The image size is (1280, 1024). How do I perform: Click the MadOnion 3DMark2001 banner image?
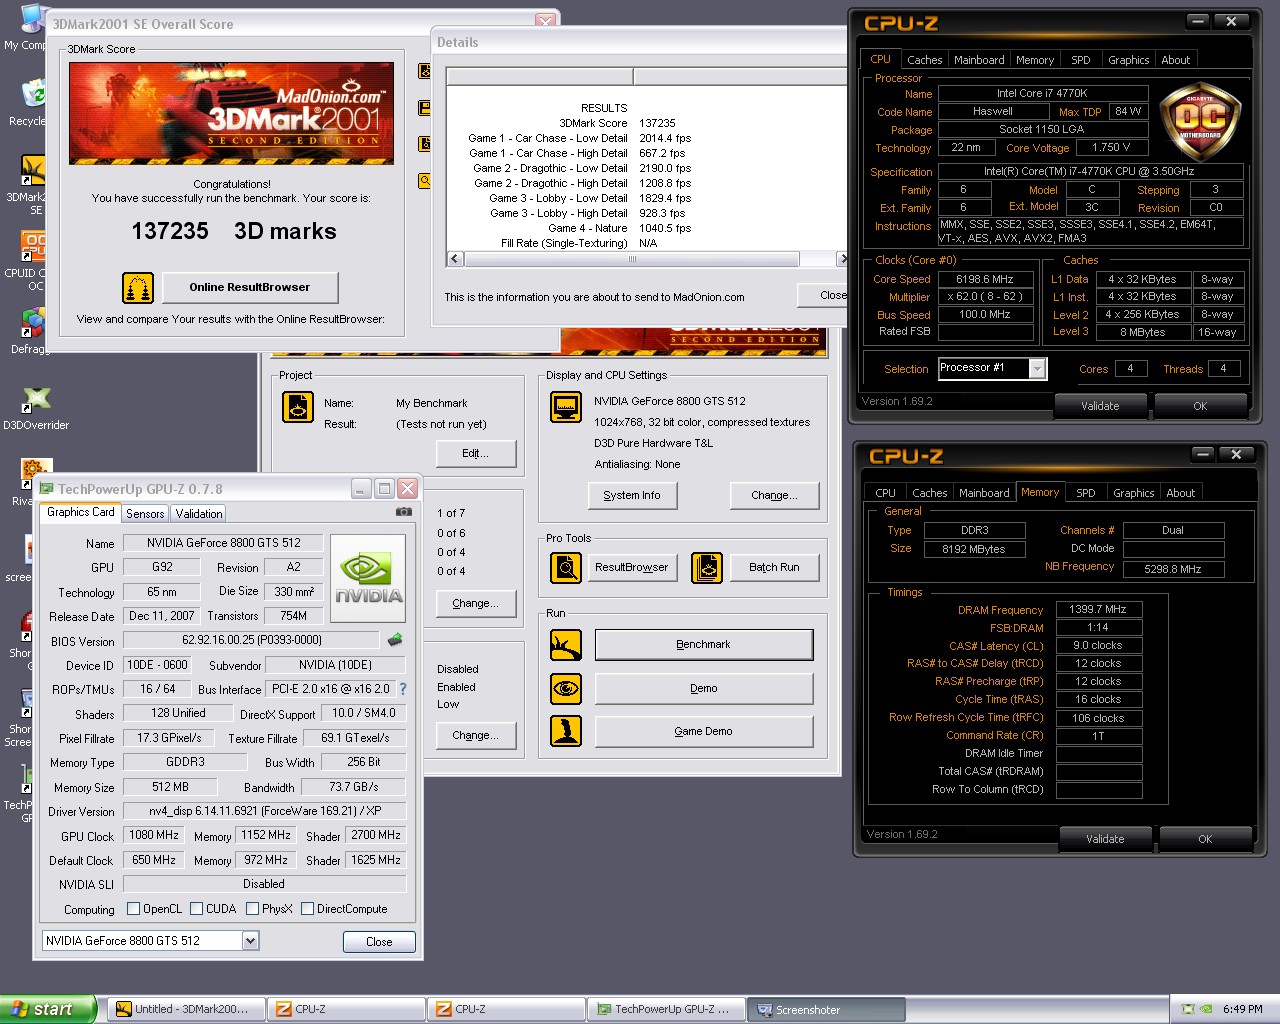tap(231, 113)
